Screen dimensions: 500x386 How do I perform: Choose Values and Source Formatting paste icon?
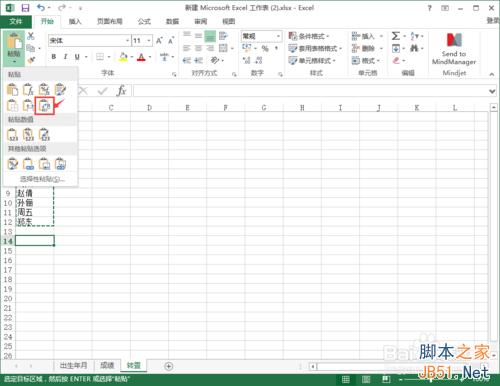click(x=44, y=135)
